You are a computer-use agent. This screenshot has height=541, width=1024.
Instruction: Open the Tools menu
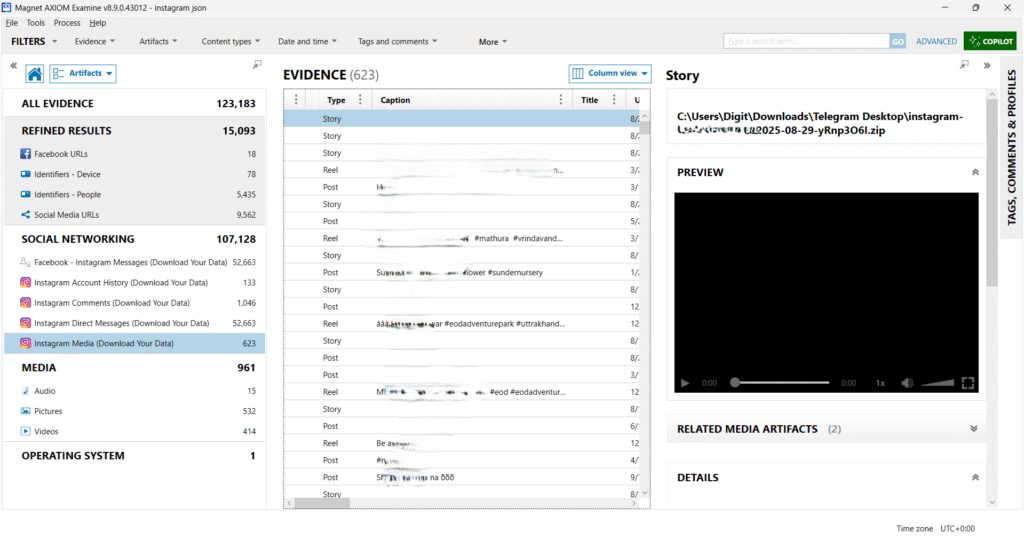35,23
